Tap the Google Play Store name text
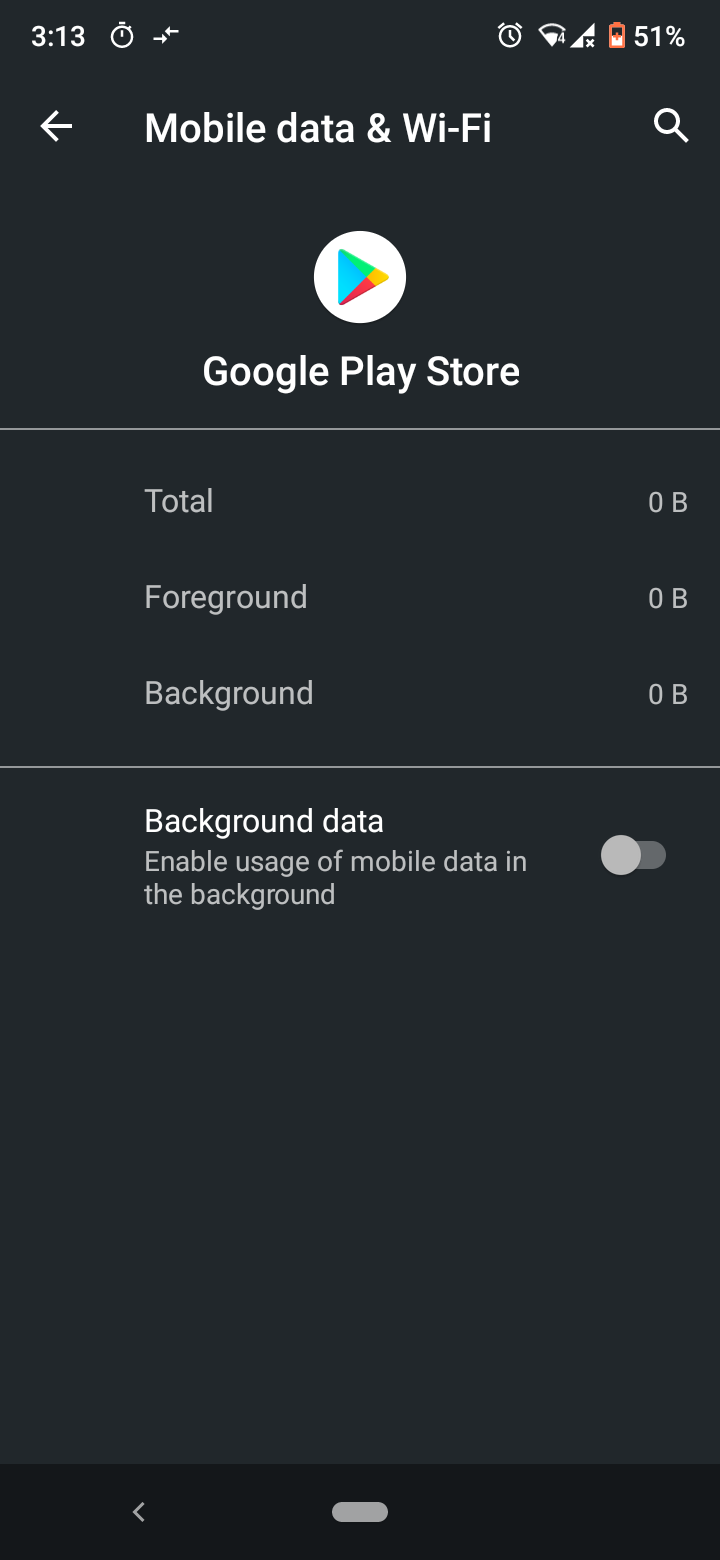This screenshot has width=720, height=1560. (x=361, y=372)
